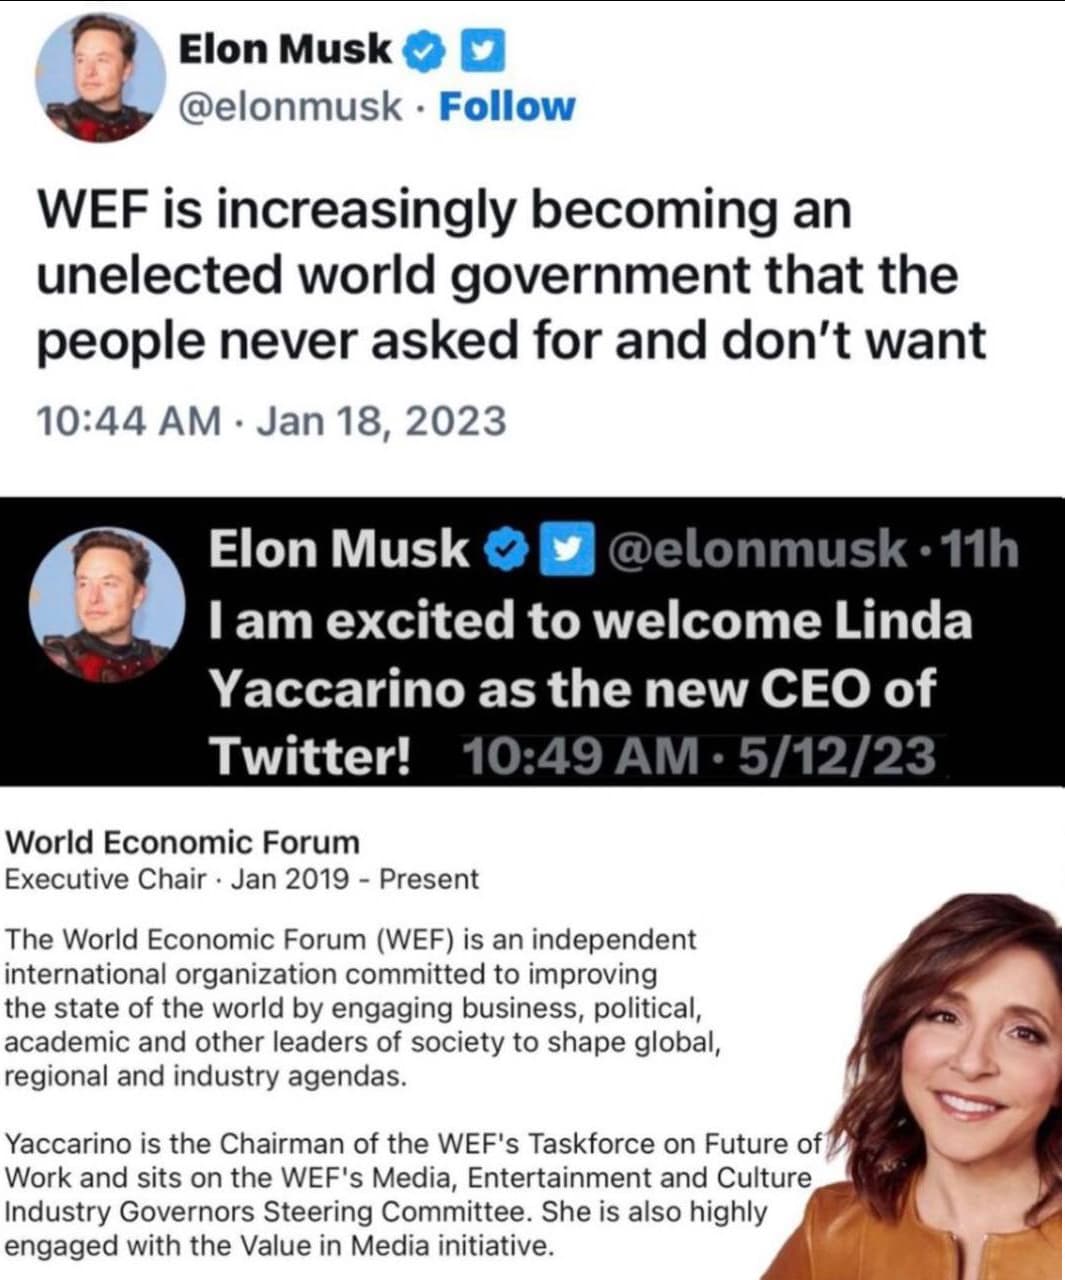Click the blue verified badge in the top tweet
The height and width of the screenshot is (1280, 1065).
pyautogui.click(x=424, y=49)
